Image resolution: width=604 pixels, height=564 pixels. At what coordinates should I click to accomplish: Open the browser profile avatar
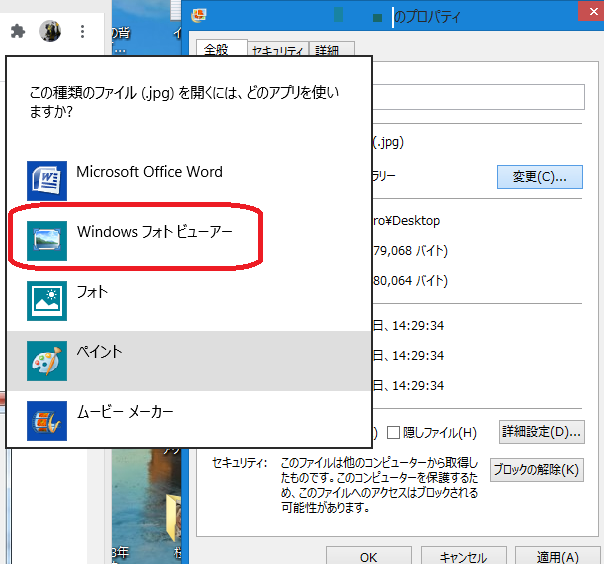coord(50,31)
